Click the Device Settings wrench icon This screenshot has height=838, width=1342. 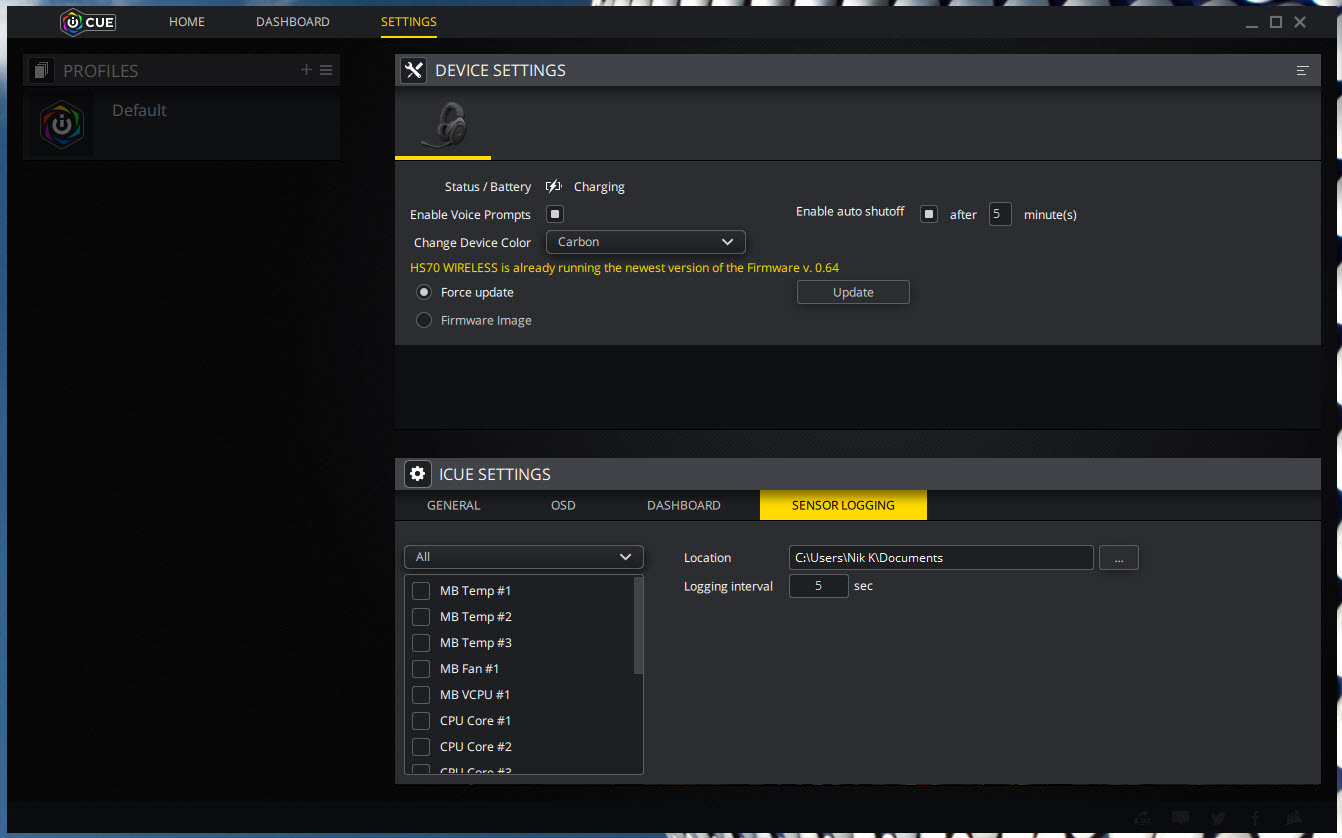(x=413, y=70)
